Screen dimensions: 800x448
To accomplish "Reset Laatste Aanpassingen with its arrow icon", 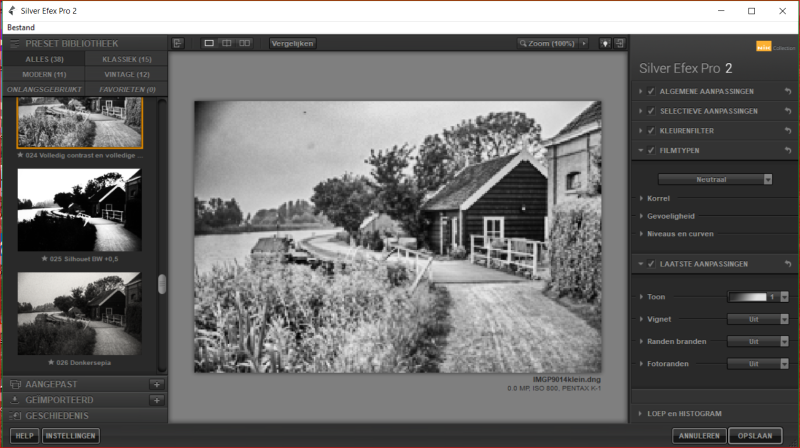I will (x=788, y=264).
